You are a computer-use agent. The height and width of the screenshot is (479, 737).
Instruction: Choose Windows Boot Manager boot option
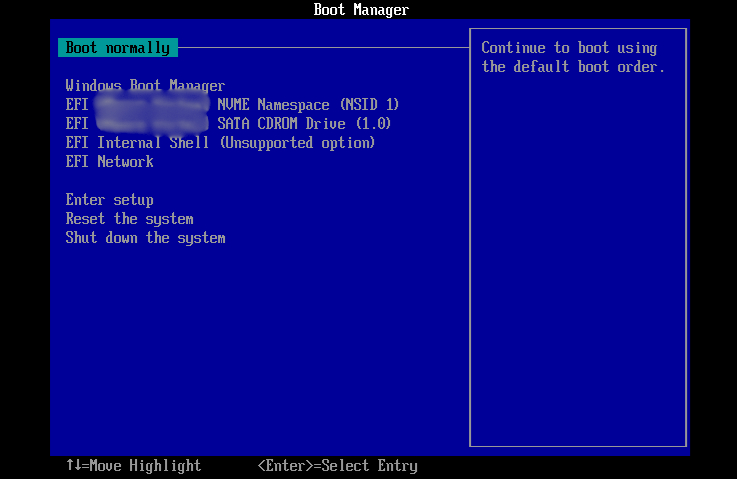[x=145, y=86]
